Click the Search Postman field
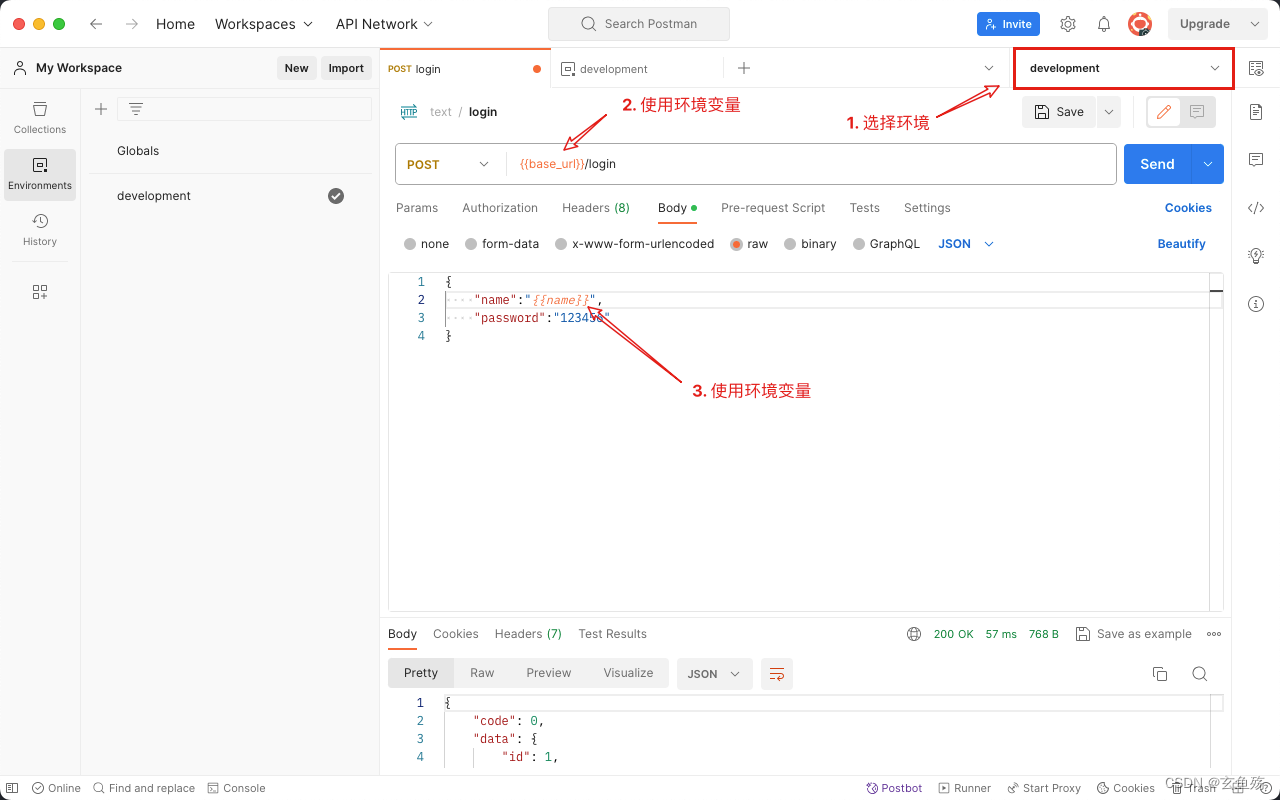Image resolution: width=1280 pixels, height=800 pixels. tap(639, 24)
